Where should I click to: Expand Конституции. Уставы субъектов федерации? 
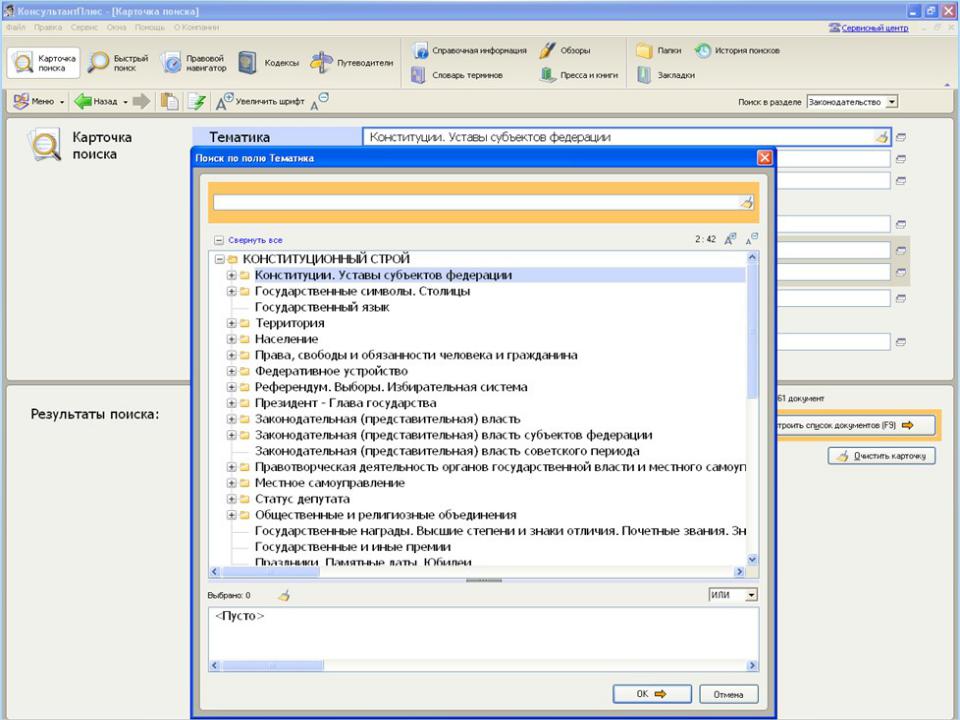point(232,275)
